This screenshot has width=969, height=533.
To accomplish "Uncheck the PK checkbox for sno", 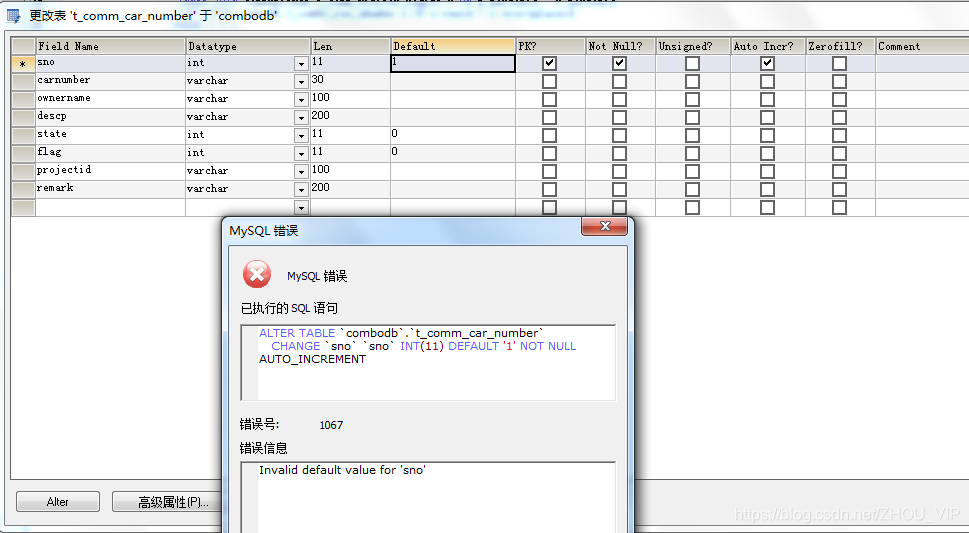I will point(549,63).
